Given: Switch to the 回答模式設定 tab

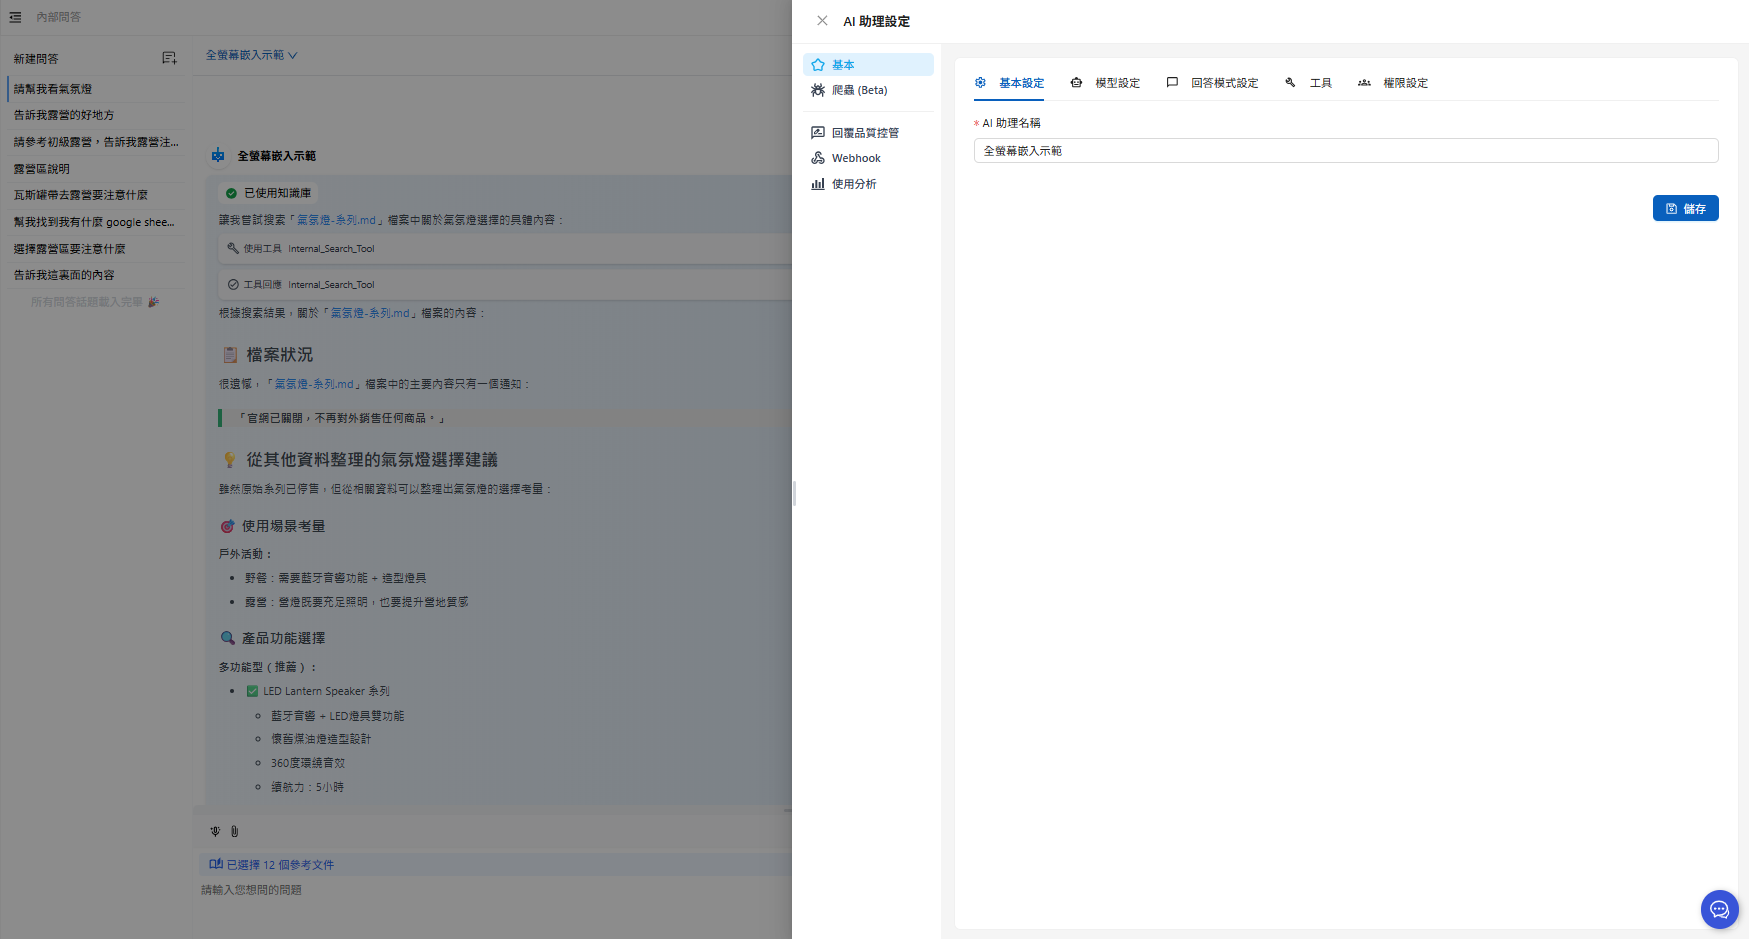Looking at the screenshot, I should click(x=1212, y=83).
